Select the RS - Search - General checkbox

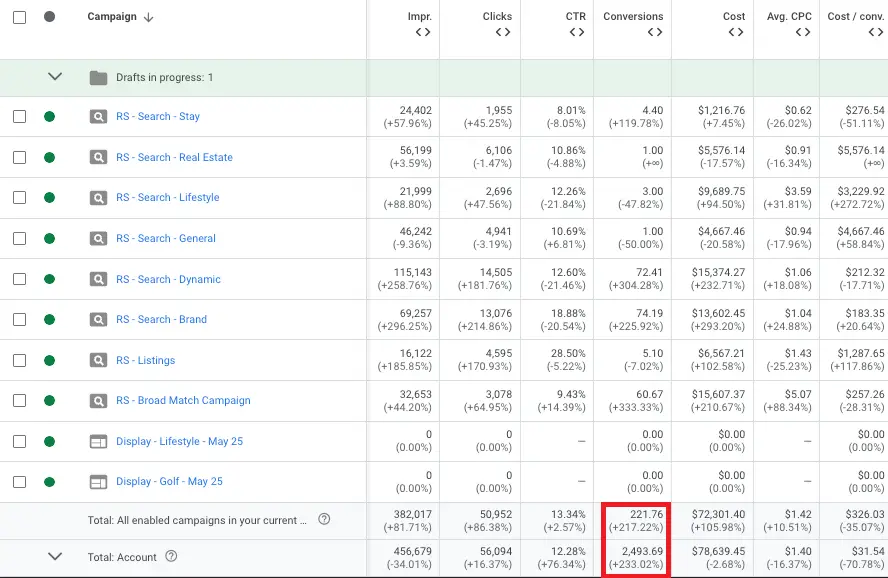[x=19, y=238]
